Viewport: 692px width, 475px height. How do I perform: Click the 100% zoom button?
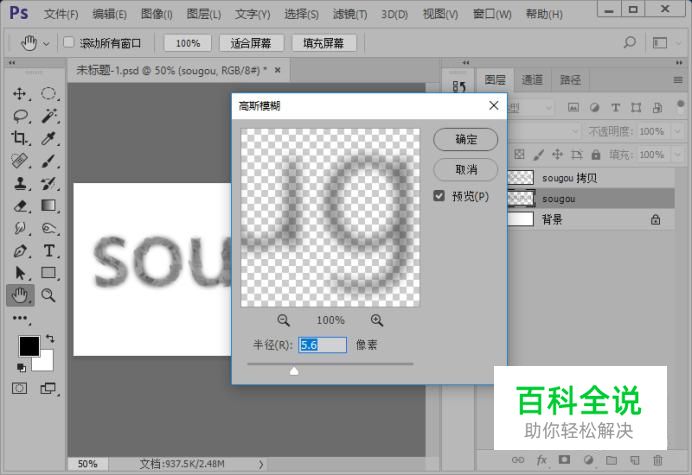click(188, 43)
